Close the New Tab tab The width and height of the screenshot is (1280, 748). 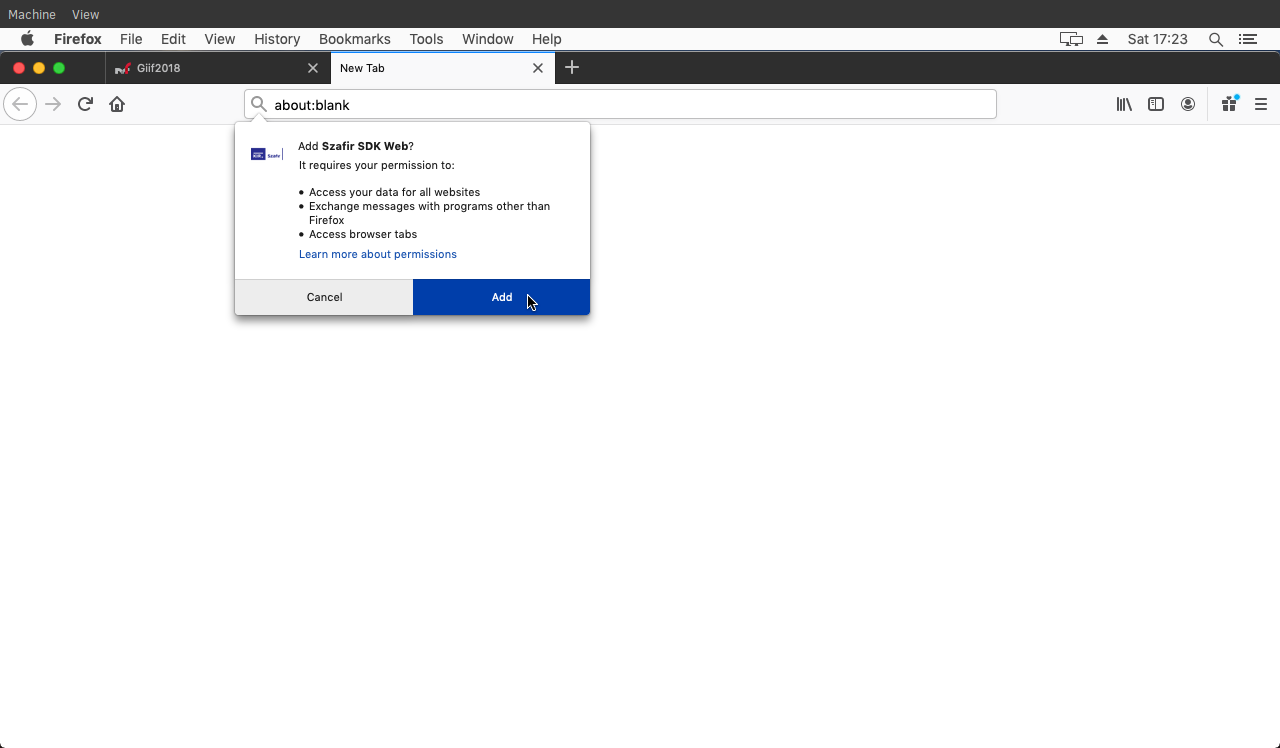pyautogui.click(x=538, y=68)
